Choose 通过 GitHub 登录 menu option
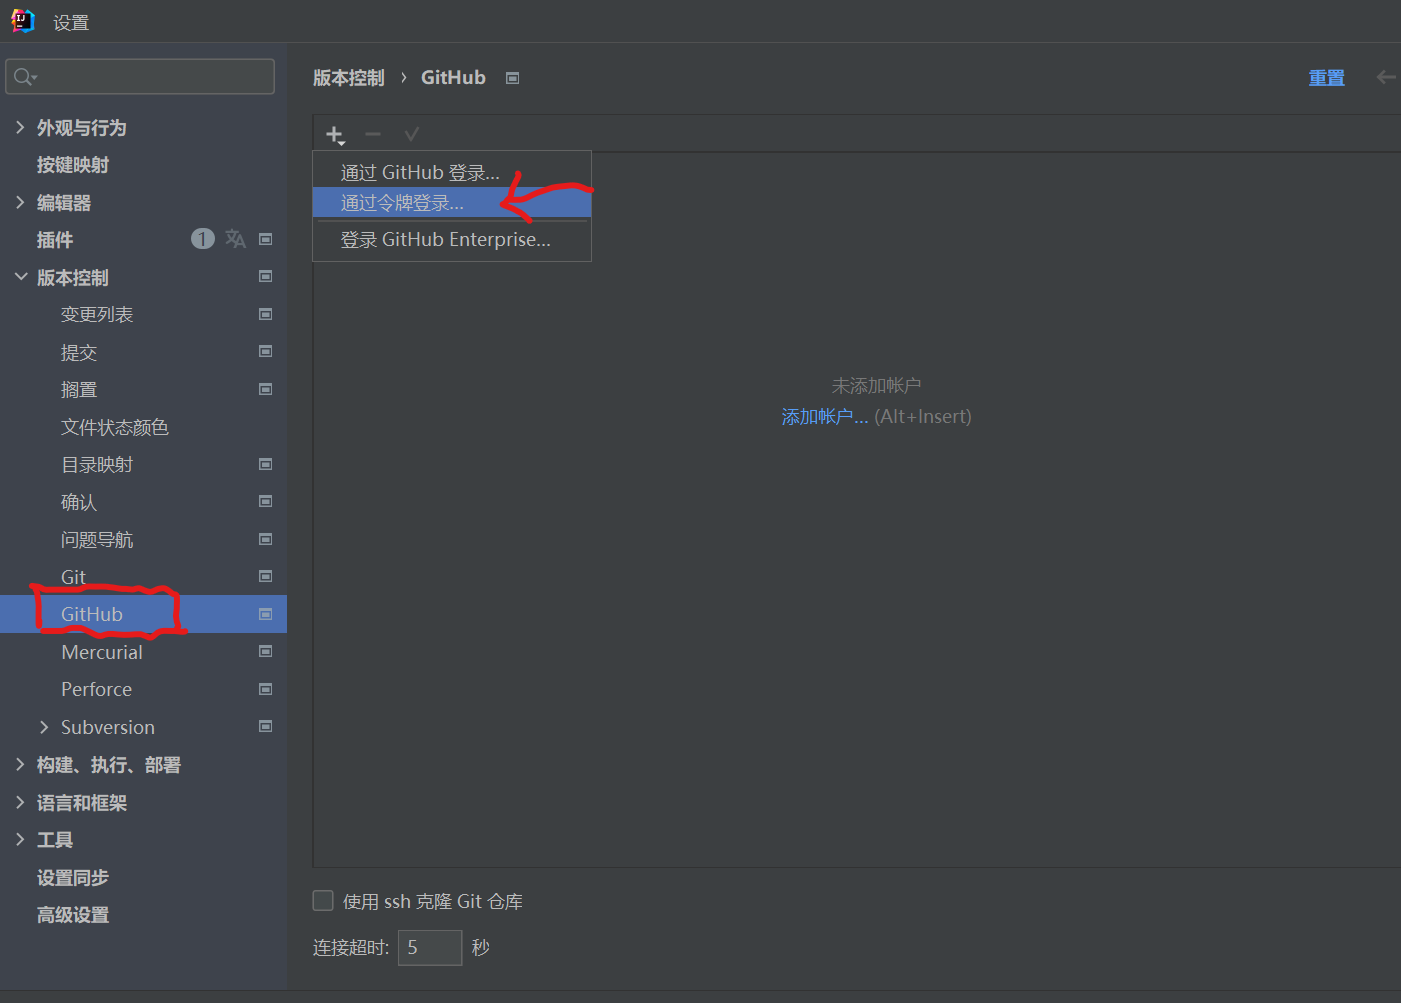Image resolution: width=1401 pixels, height=1003 pixels. [452, 172]
